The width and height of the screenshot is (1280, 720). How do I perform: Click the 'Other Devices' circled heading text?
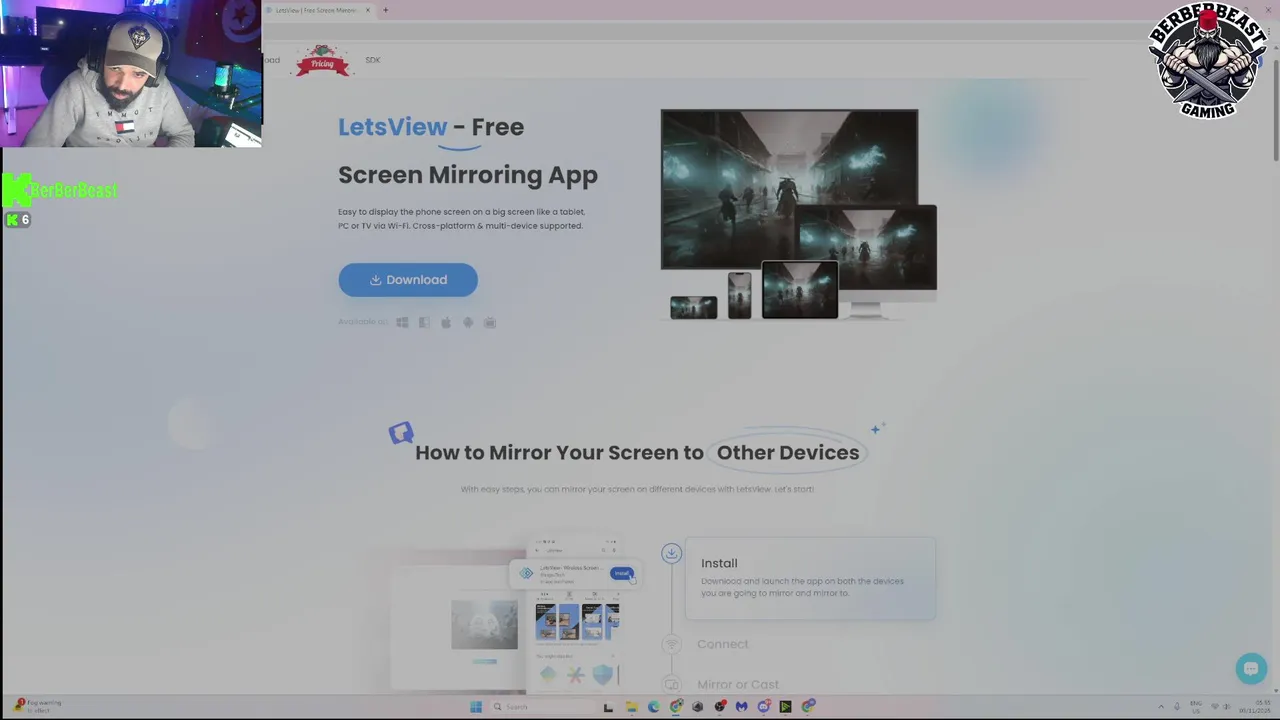[x=788, y=452]
